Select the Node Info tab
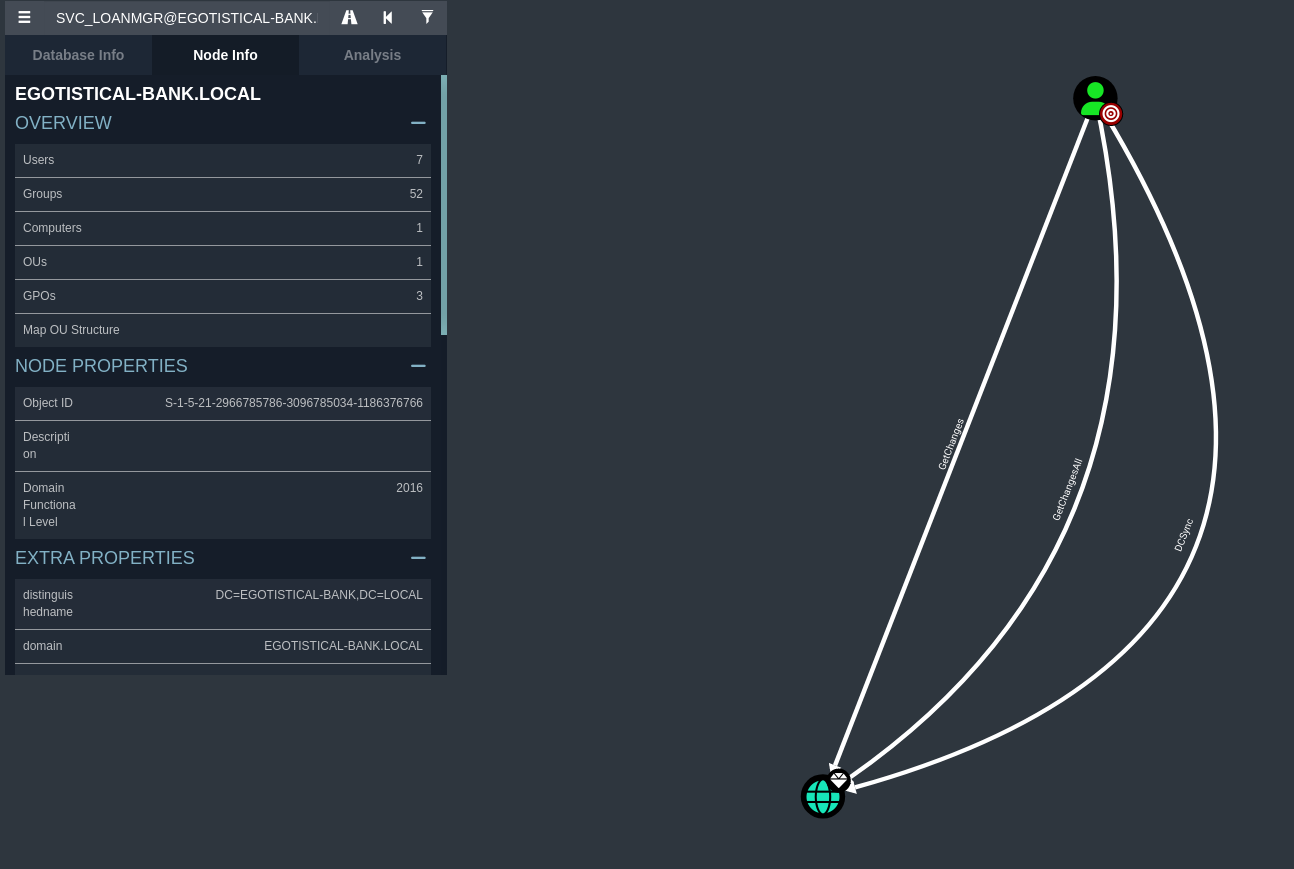 pyautogui.click(x=225, y=55)
